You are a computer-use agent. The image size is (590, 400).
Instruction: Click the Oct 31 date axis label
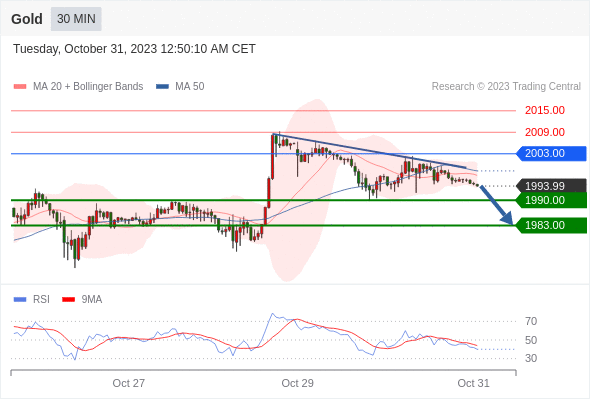pyautogui.click(x=473, y=383)
